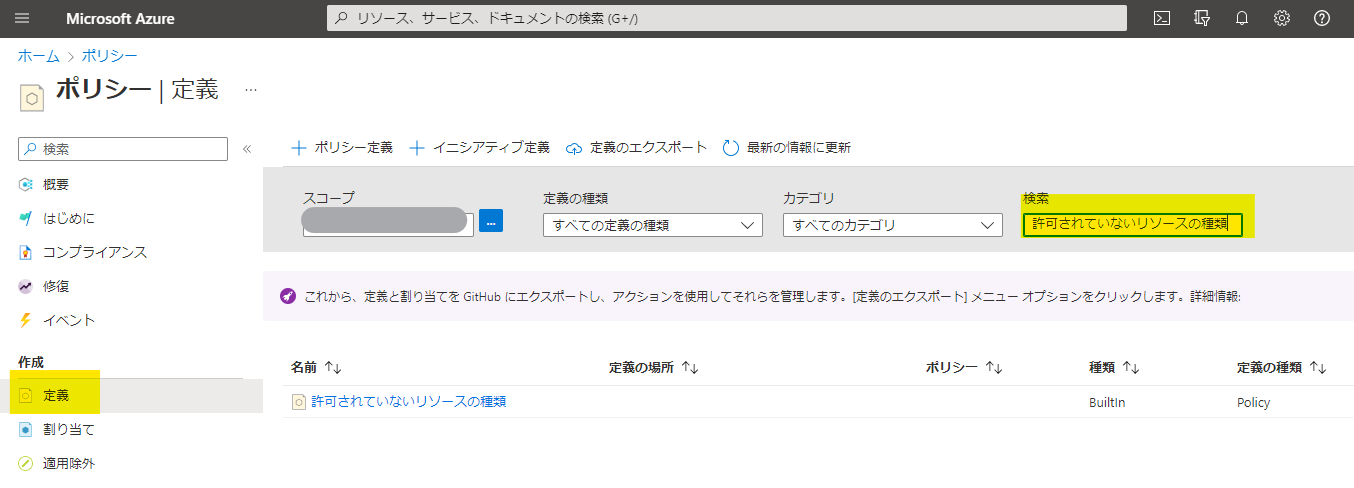Open portal settings gear
Image resolution: width=1354 pixels, height=488 pixels.
[x=1282, y=18]
